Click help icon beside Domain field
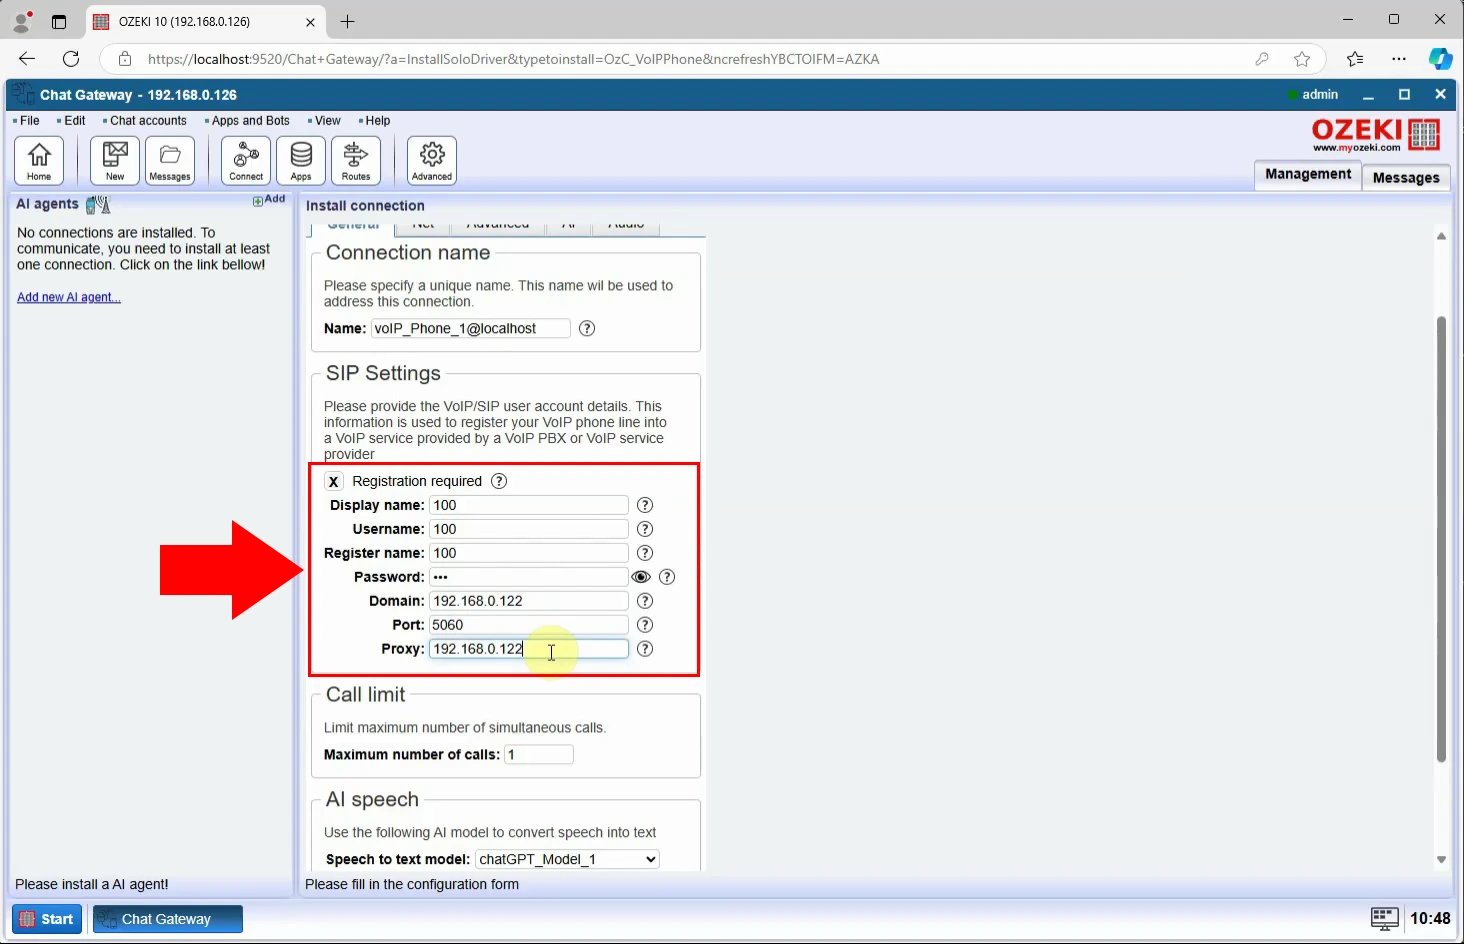Screen dimensions: 1464x944 (645, 601)
